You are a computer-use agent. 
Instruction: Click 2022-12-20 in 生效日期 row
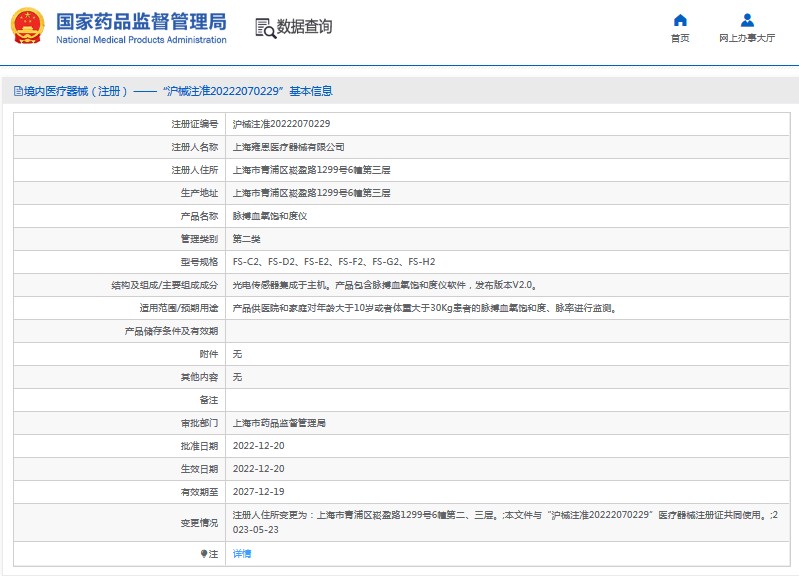pos(258,469)
